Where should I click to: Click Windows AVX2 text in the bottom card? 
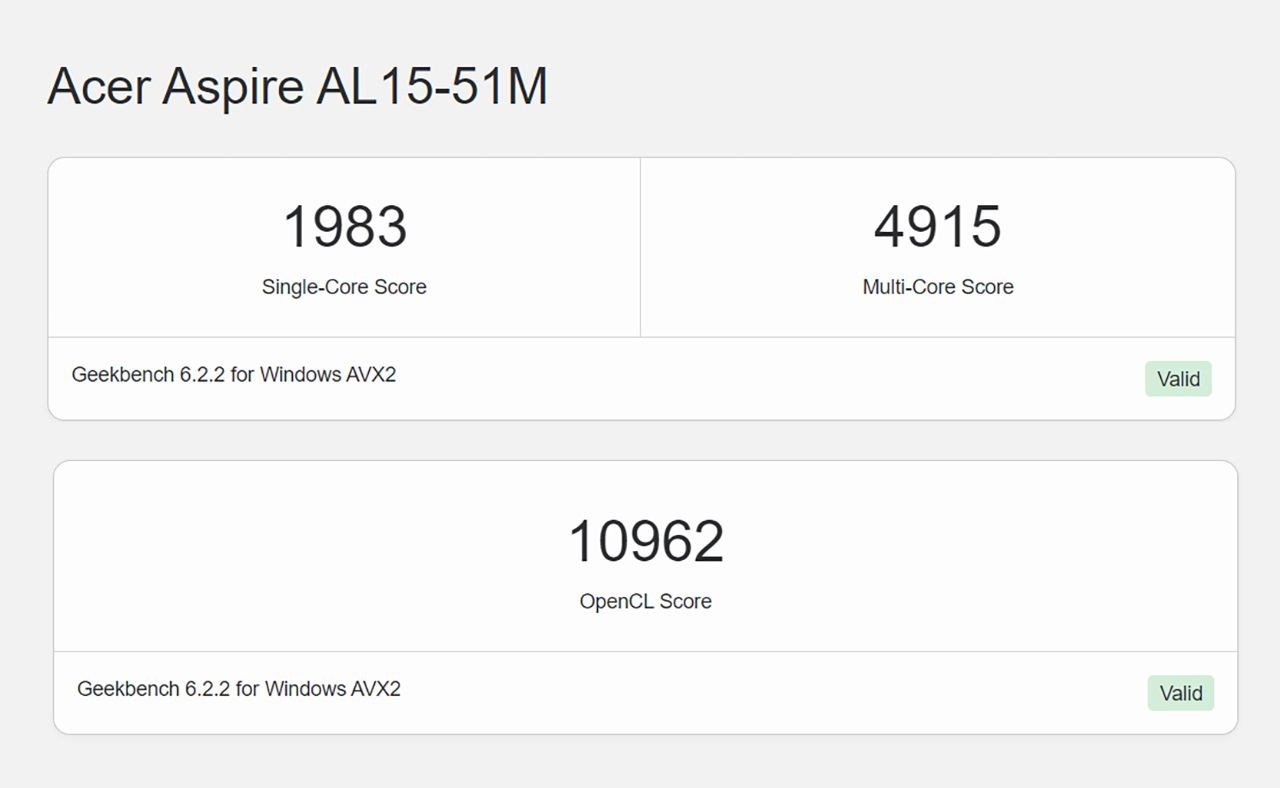[335, 688]
